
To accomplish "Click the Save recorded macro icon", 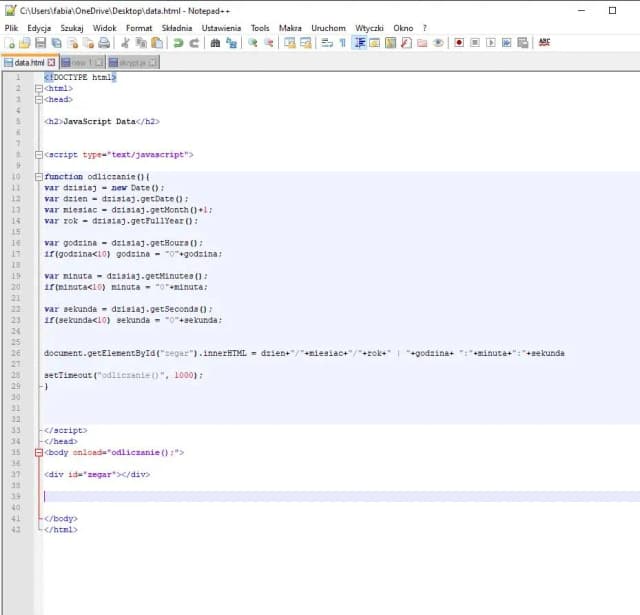I will 522,43.
